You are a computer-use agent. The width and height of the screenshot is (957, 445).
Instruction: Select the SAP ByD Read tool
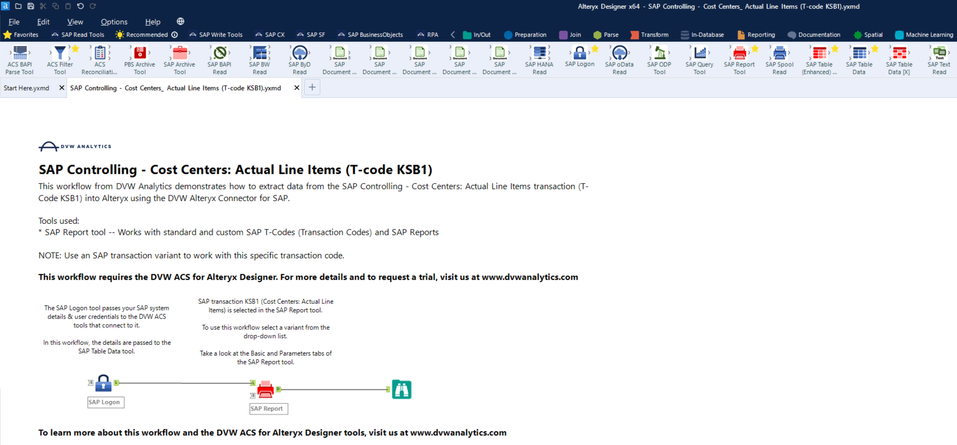click(x=300, y=59)
